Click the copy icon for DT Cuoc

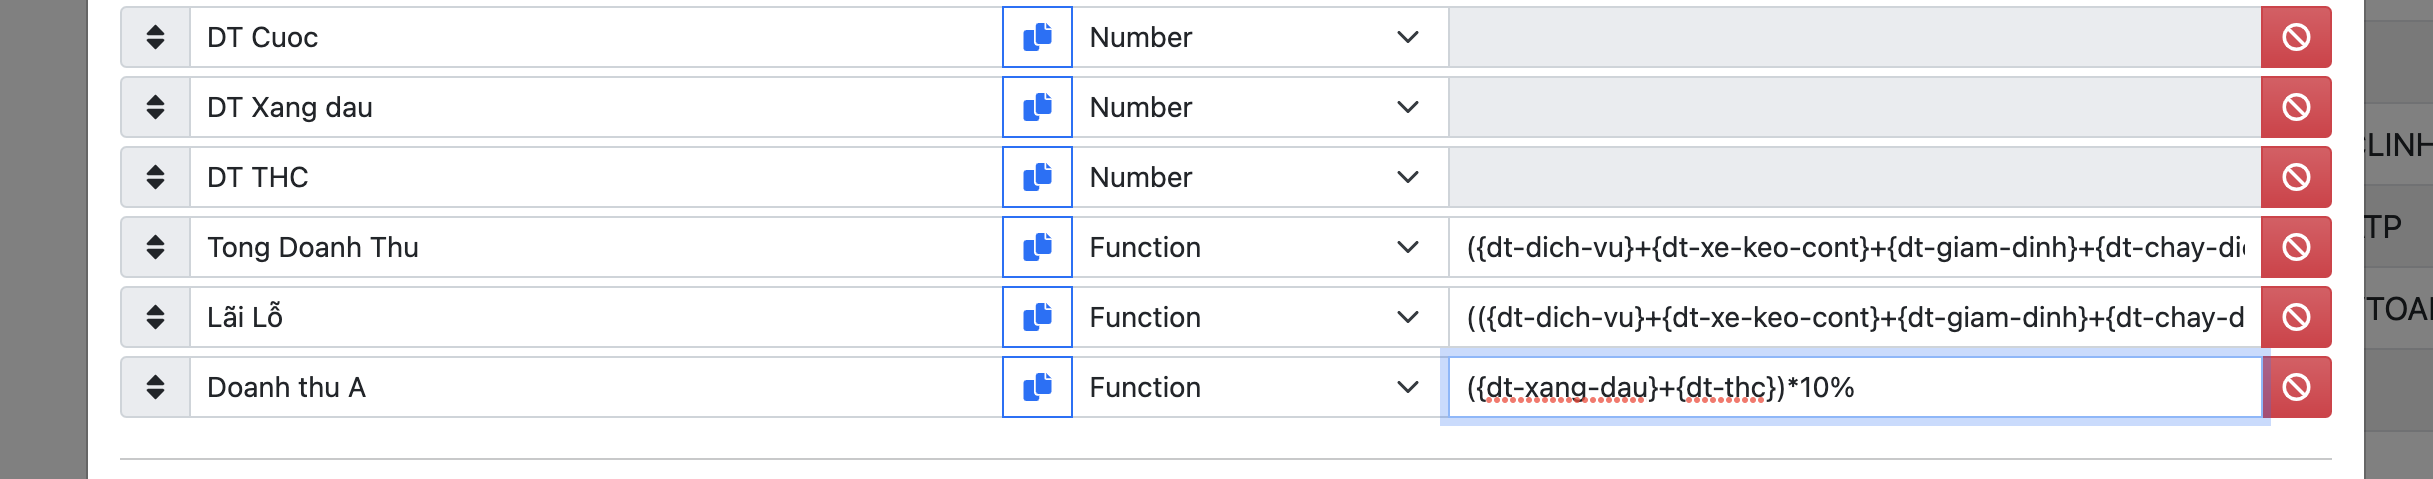click(1037, 38)
